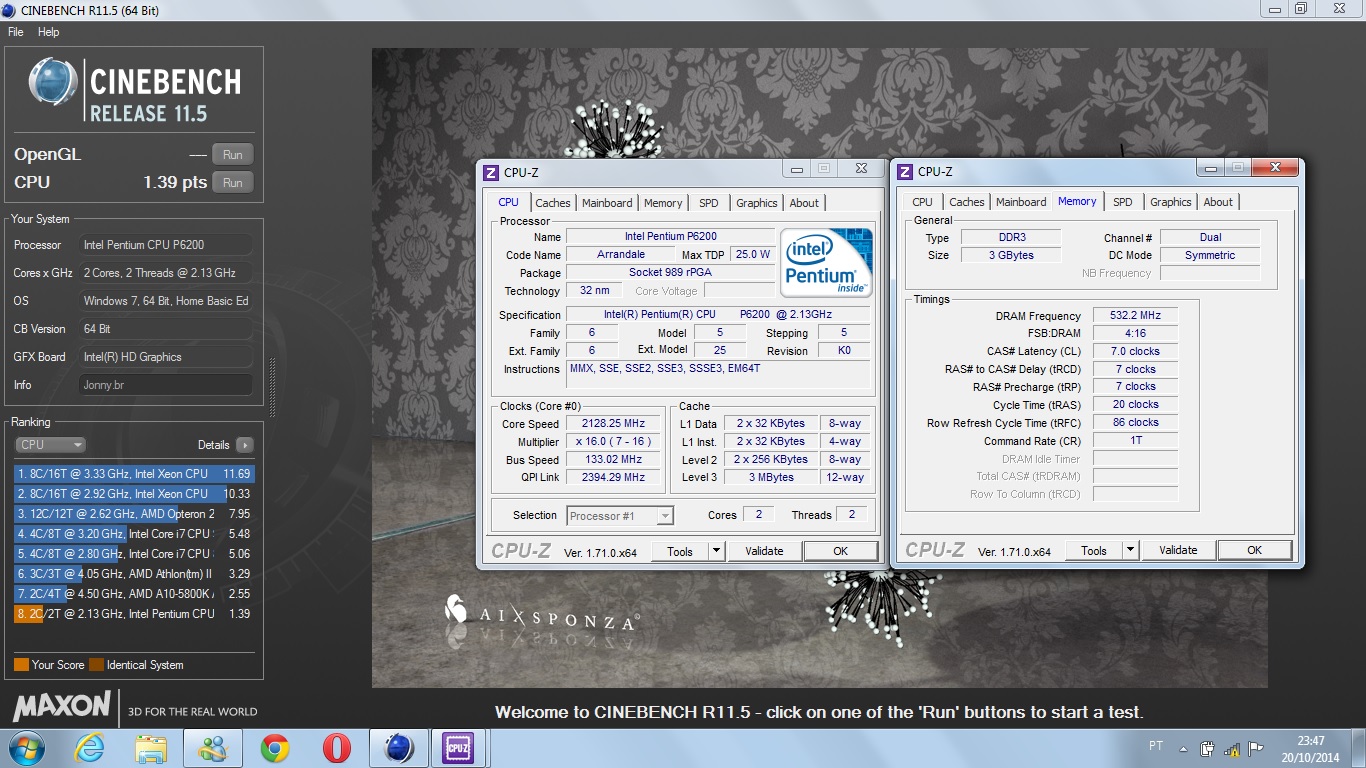Click the Your Score orange legend swatch

[21, 665]
